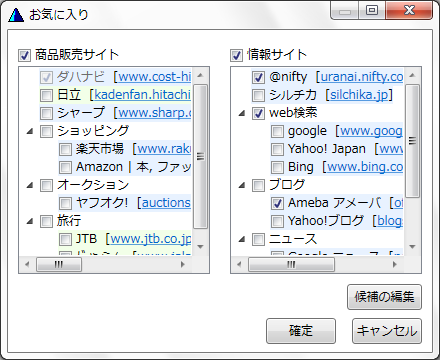
Task: Open the www.bing.co link
Action: click(365, 167)
